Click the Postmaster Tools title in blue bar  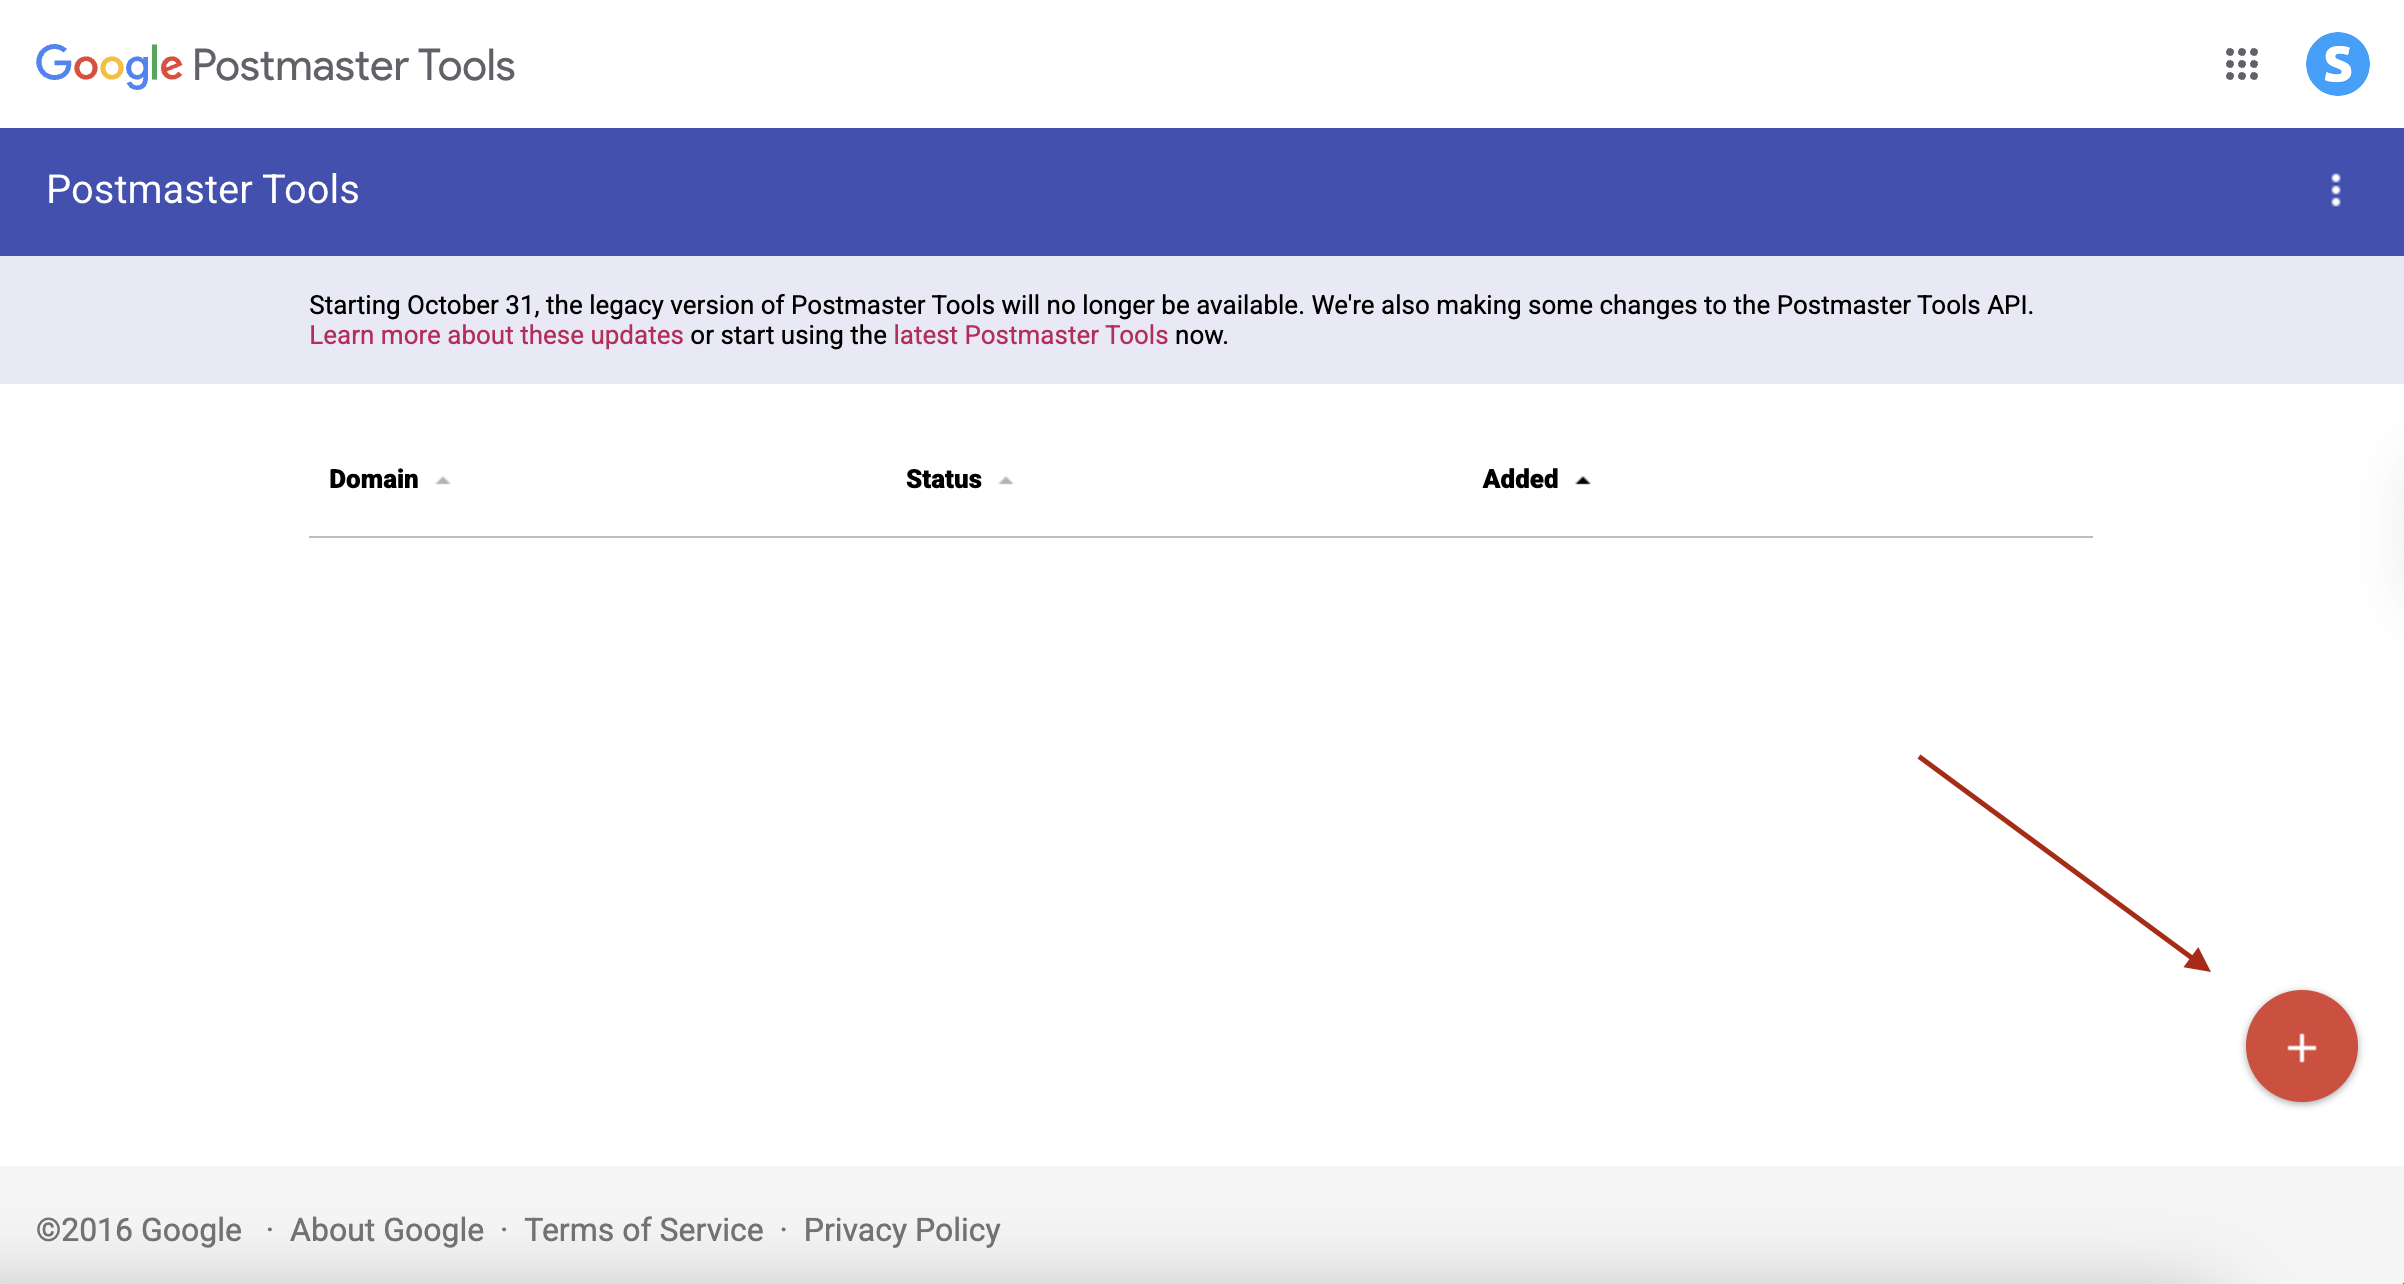click(x=202, y=190)
